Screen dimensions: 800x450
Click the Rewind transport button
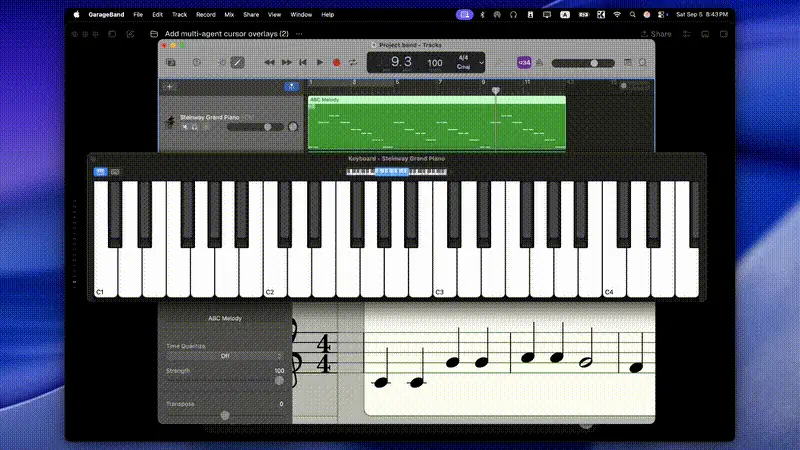269,63
